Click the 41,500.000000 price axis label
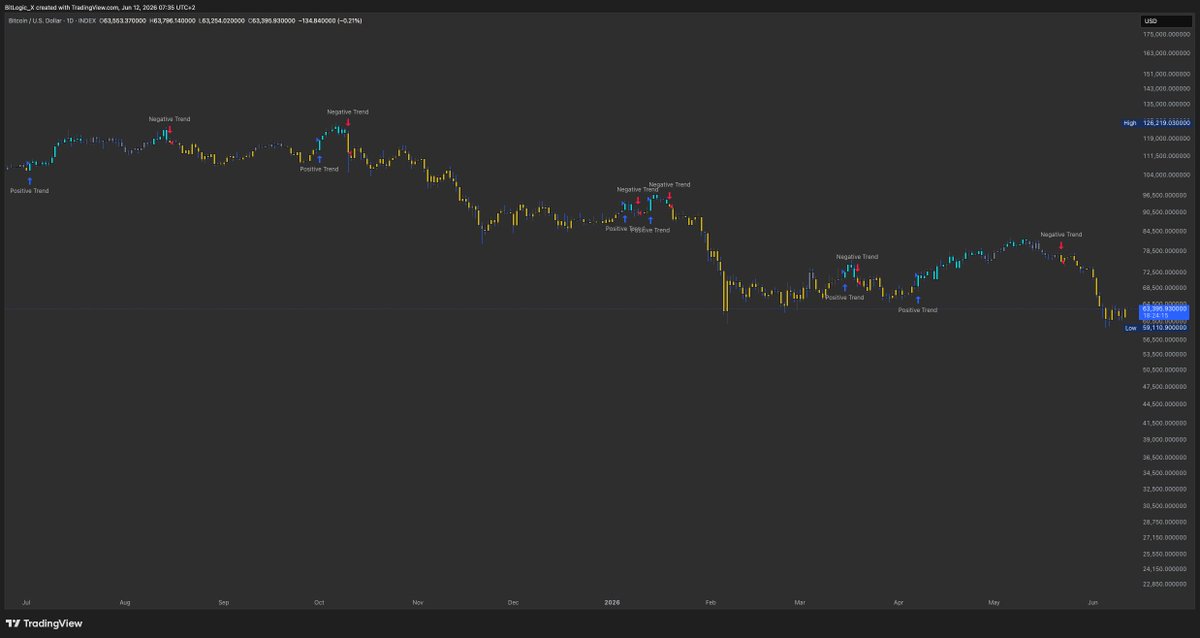 click(1165, 422)
